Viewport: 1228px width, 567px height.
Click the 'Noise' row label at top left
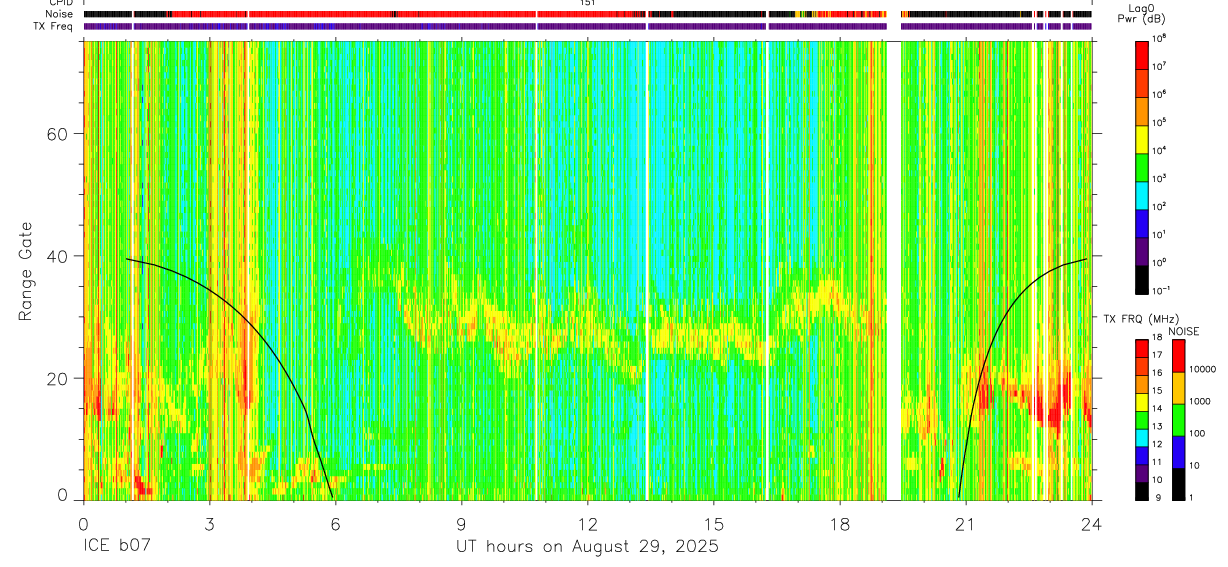click(60, 15)
